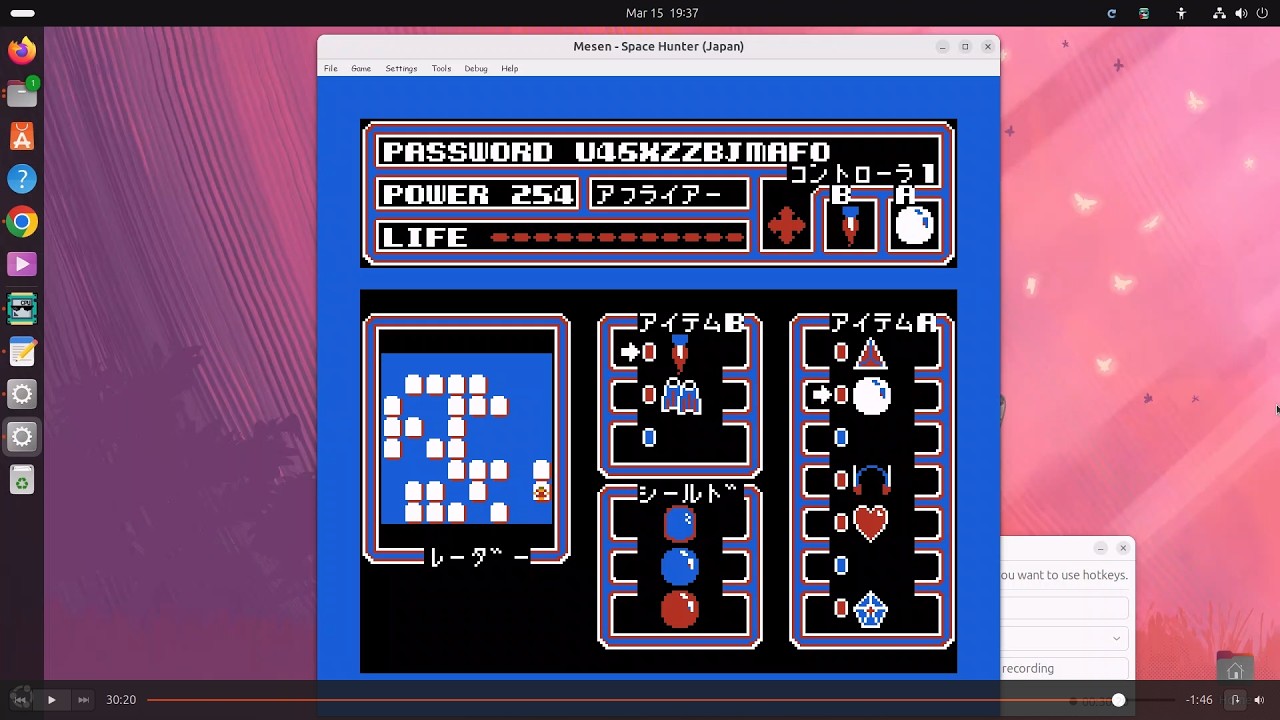Click the red D-pad cross controller icon
1280x720 pixels.
click(786, 225)
